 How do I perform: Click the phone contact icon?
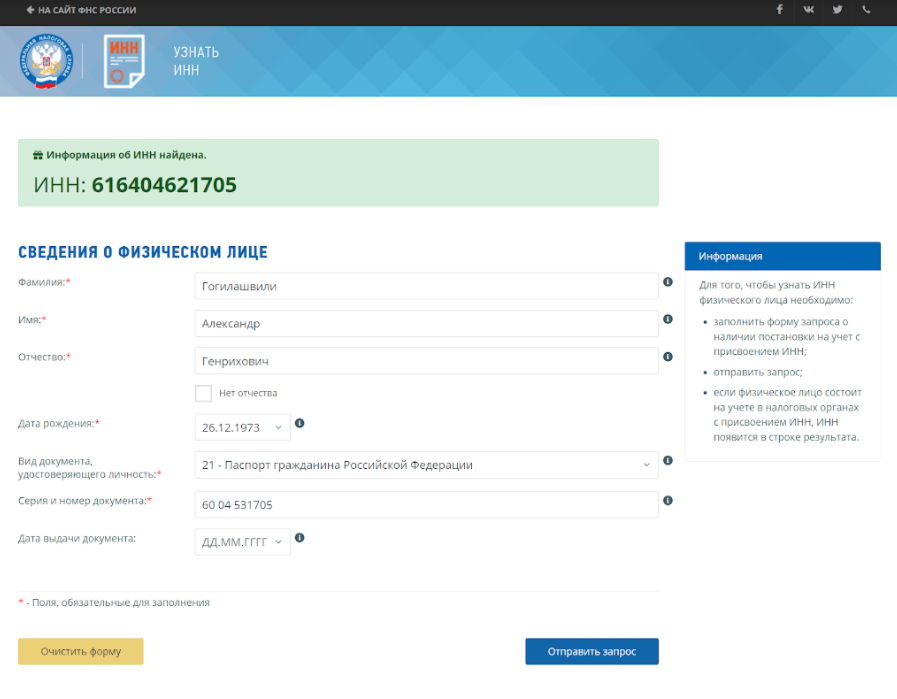(866, 10)
